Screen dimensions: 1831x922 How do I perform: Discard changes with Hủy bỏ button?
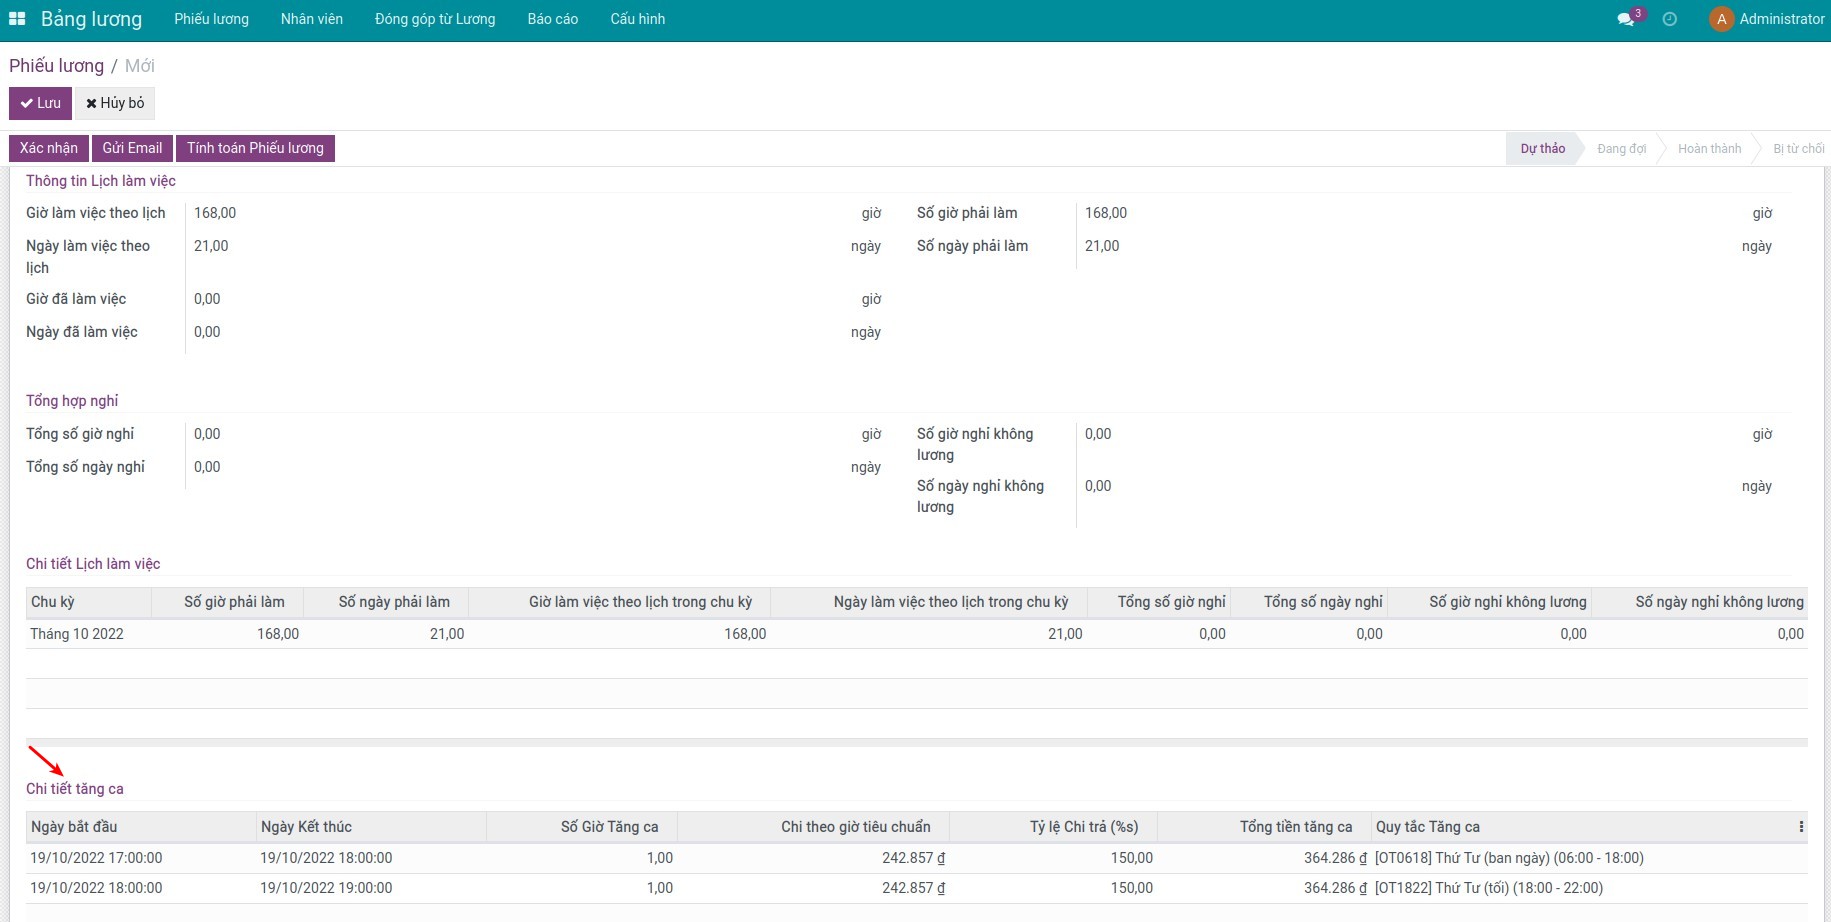point(115,103)
